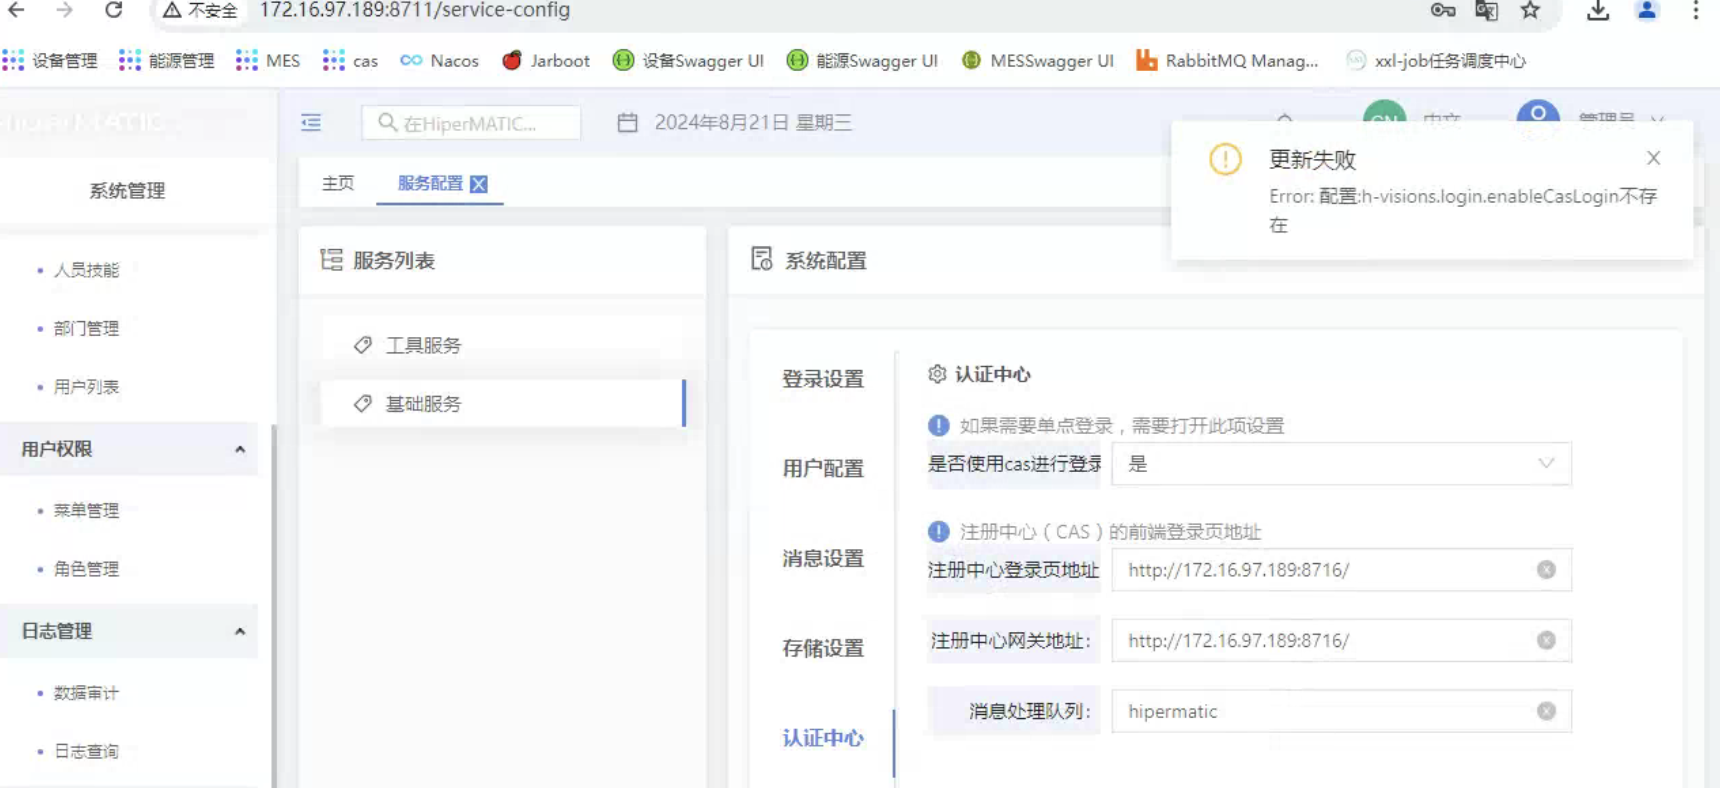Click gear icon next to 认证中心 heading
This screenshot has height=788, width=1720.
point(937,374)
